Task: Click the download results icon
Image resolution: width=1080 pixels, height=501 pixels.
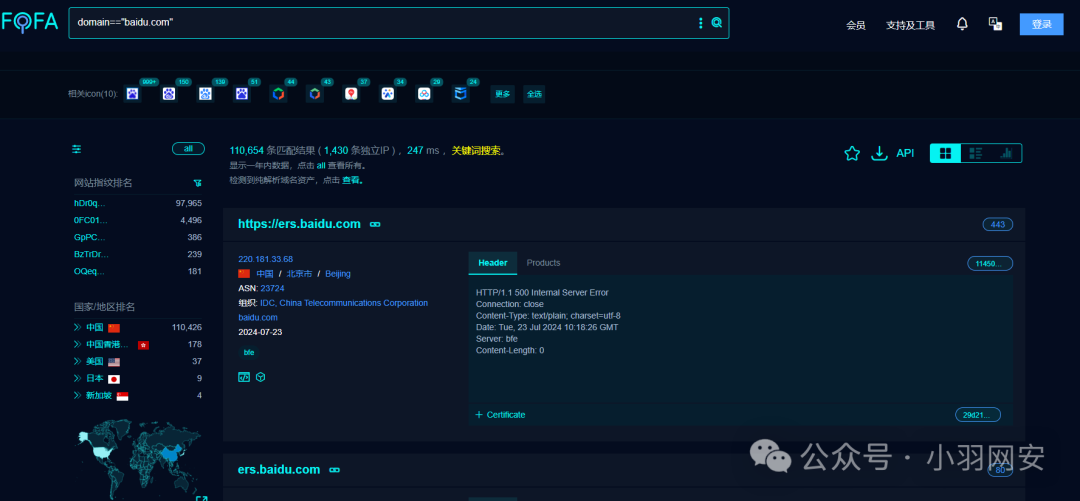Action: click(879, 154)
